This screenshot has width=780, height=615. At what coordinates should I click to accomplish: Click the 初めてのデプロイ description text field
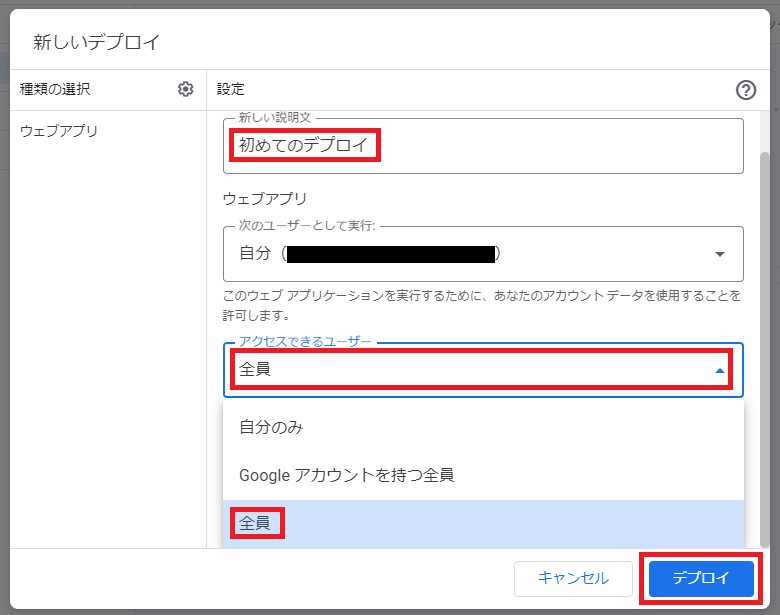[x=483, y=147]
